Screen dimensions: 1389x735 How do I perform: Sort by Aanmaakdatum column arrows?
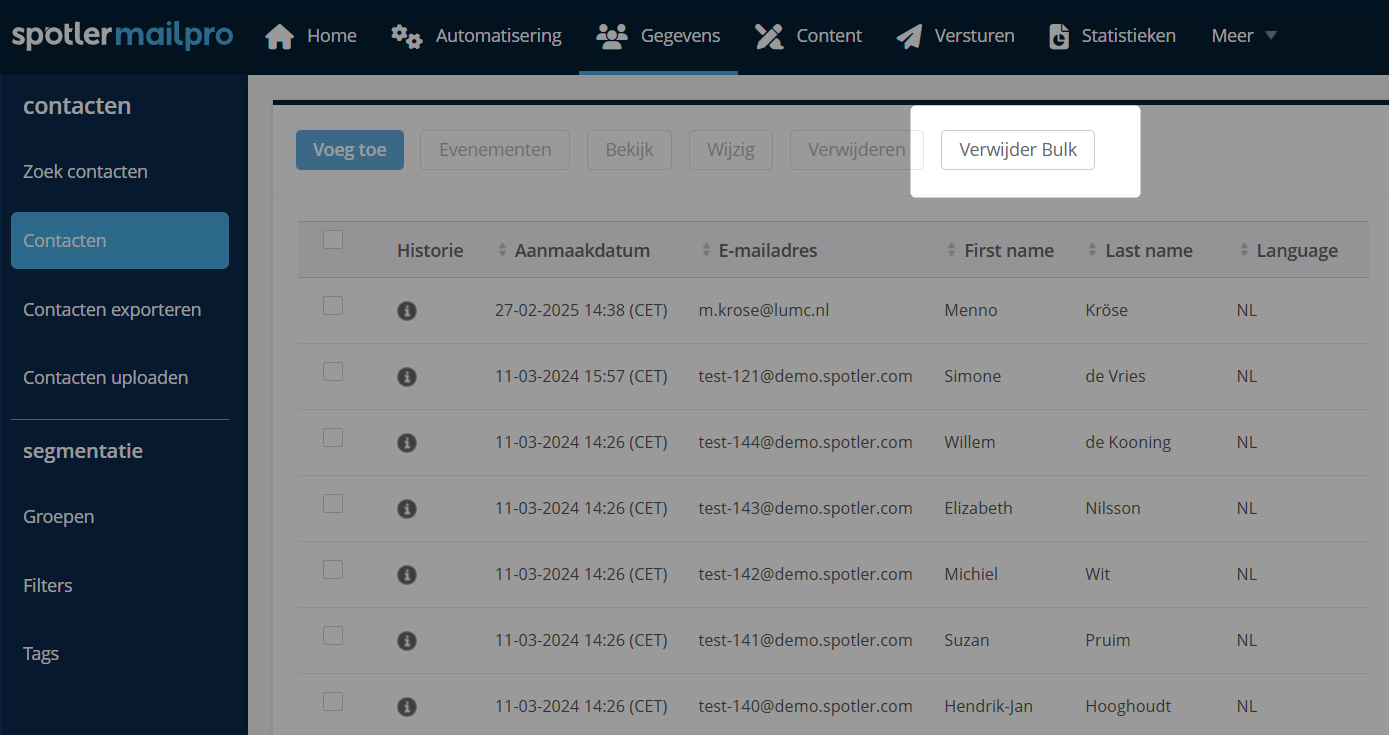point(503,251)
